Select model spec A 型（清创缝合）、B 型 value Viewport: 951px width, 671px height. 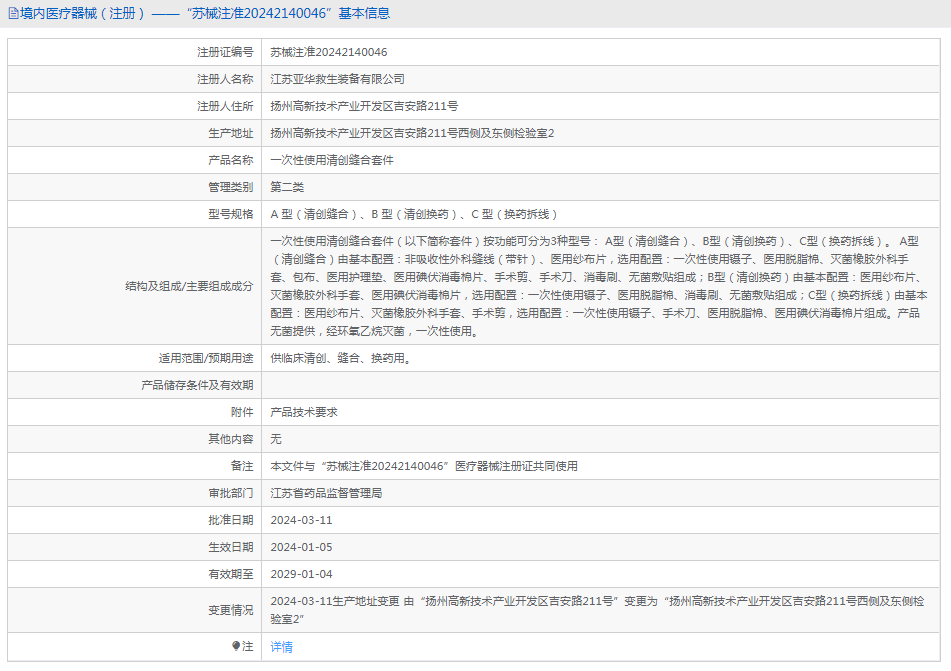(x=414, y=214)
